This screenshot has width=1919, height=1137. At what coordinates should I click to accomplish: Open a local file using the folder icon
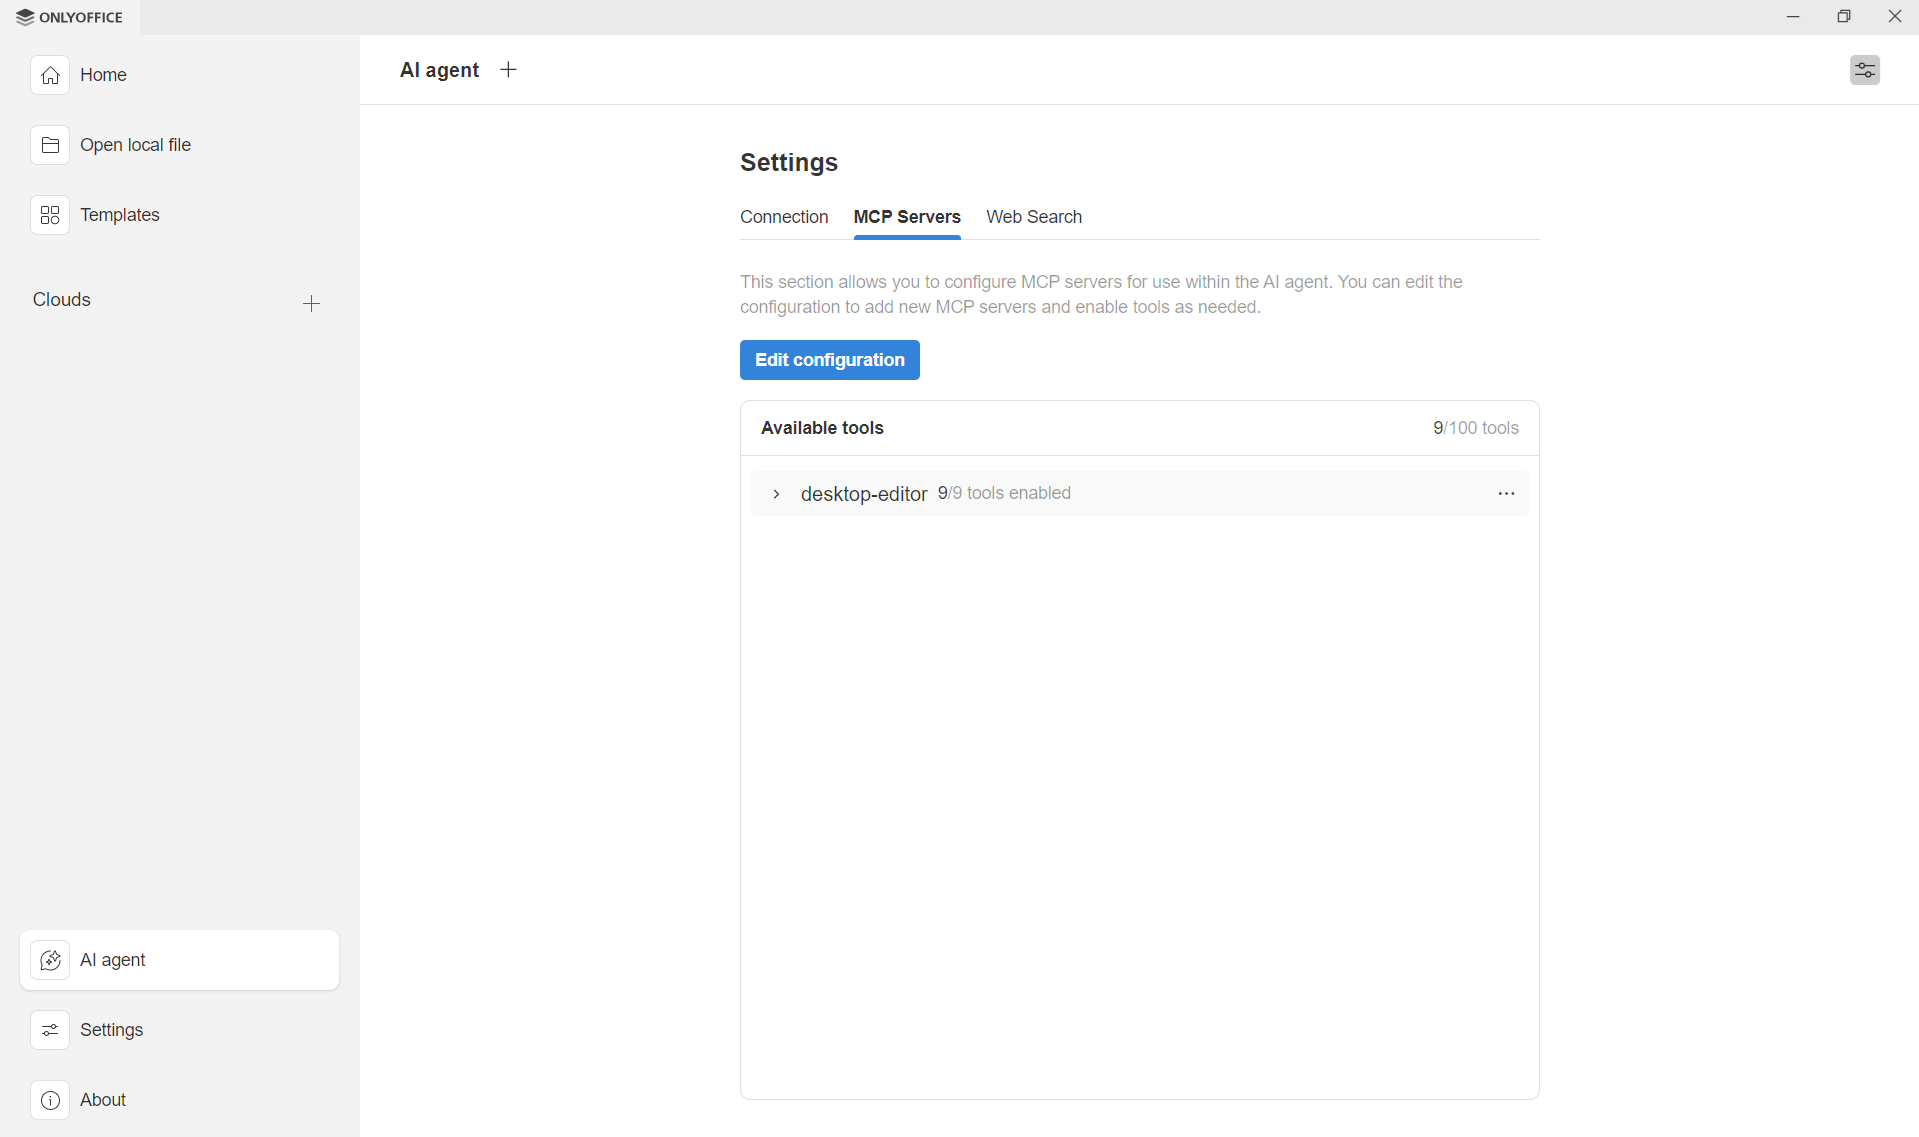pyautogui.click(x=50, y=145)
